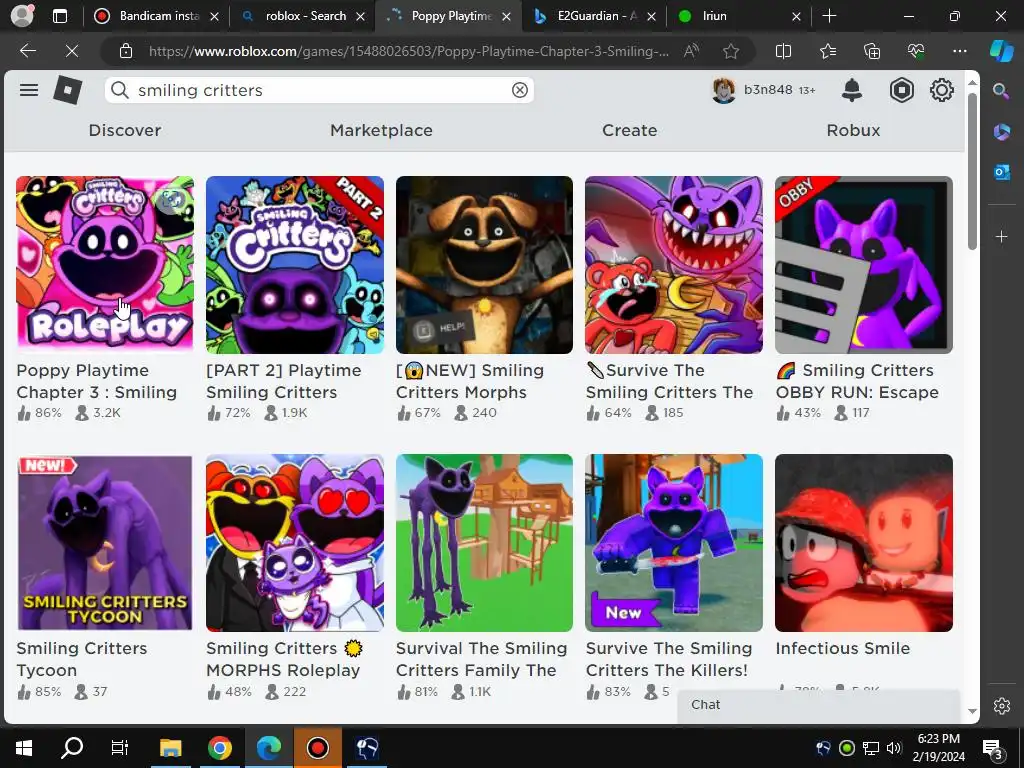Open Smiling Critters Tycoon thumbnail
This screenshot has width=1024, height=768.
pyautogui.click(x=104, y=543)
